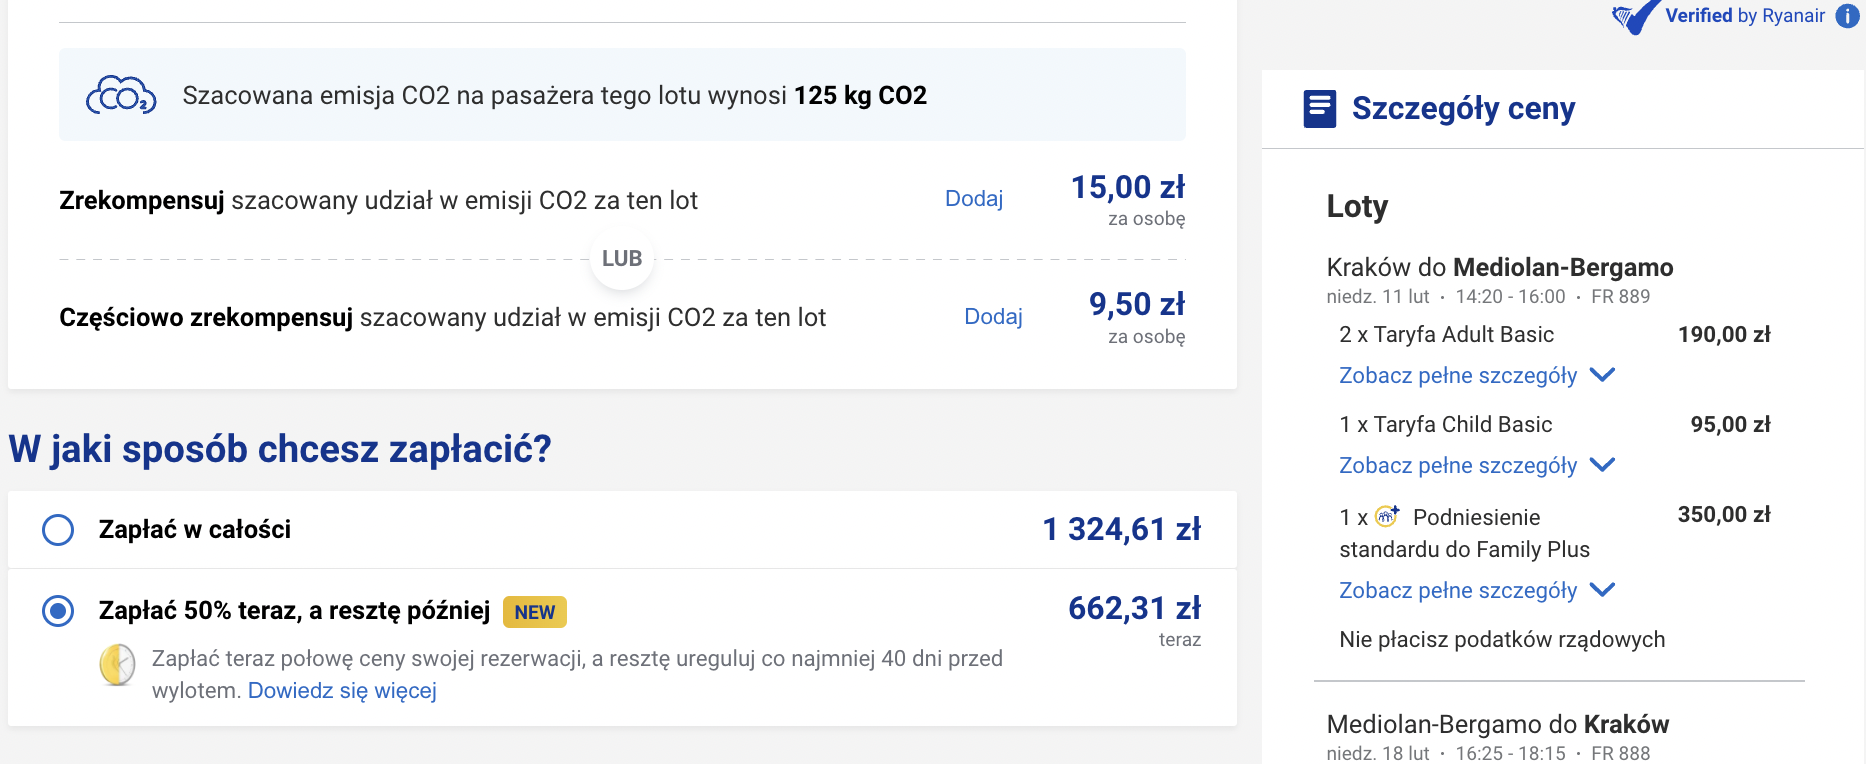This screenshot has height=764, width=1866.
Task: Click the 1 324,61 zł full payment amount
Action: [x=1121, y=529]
